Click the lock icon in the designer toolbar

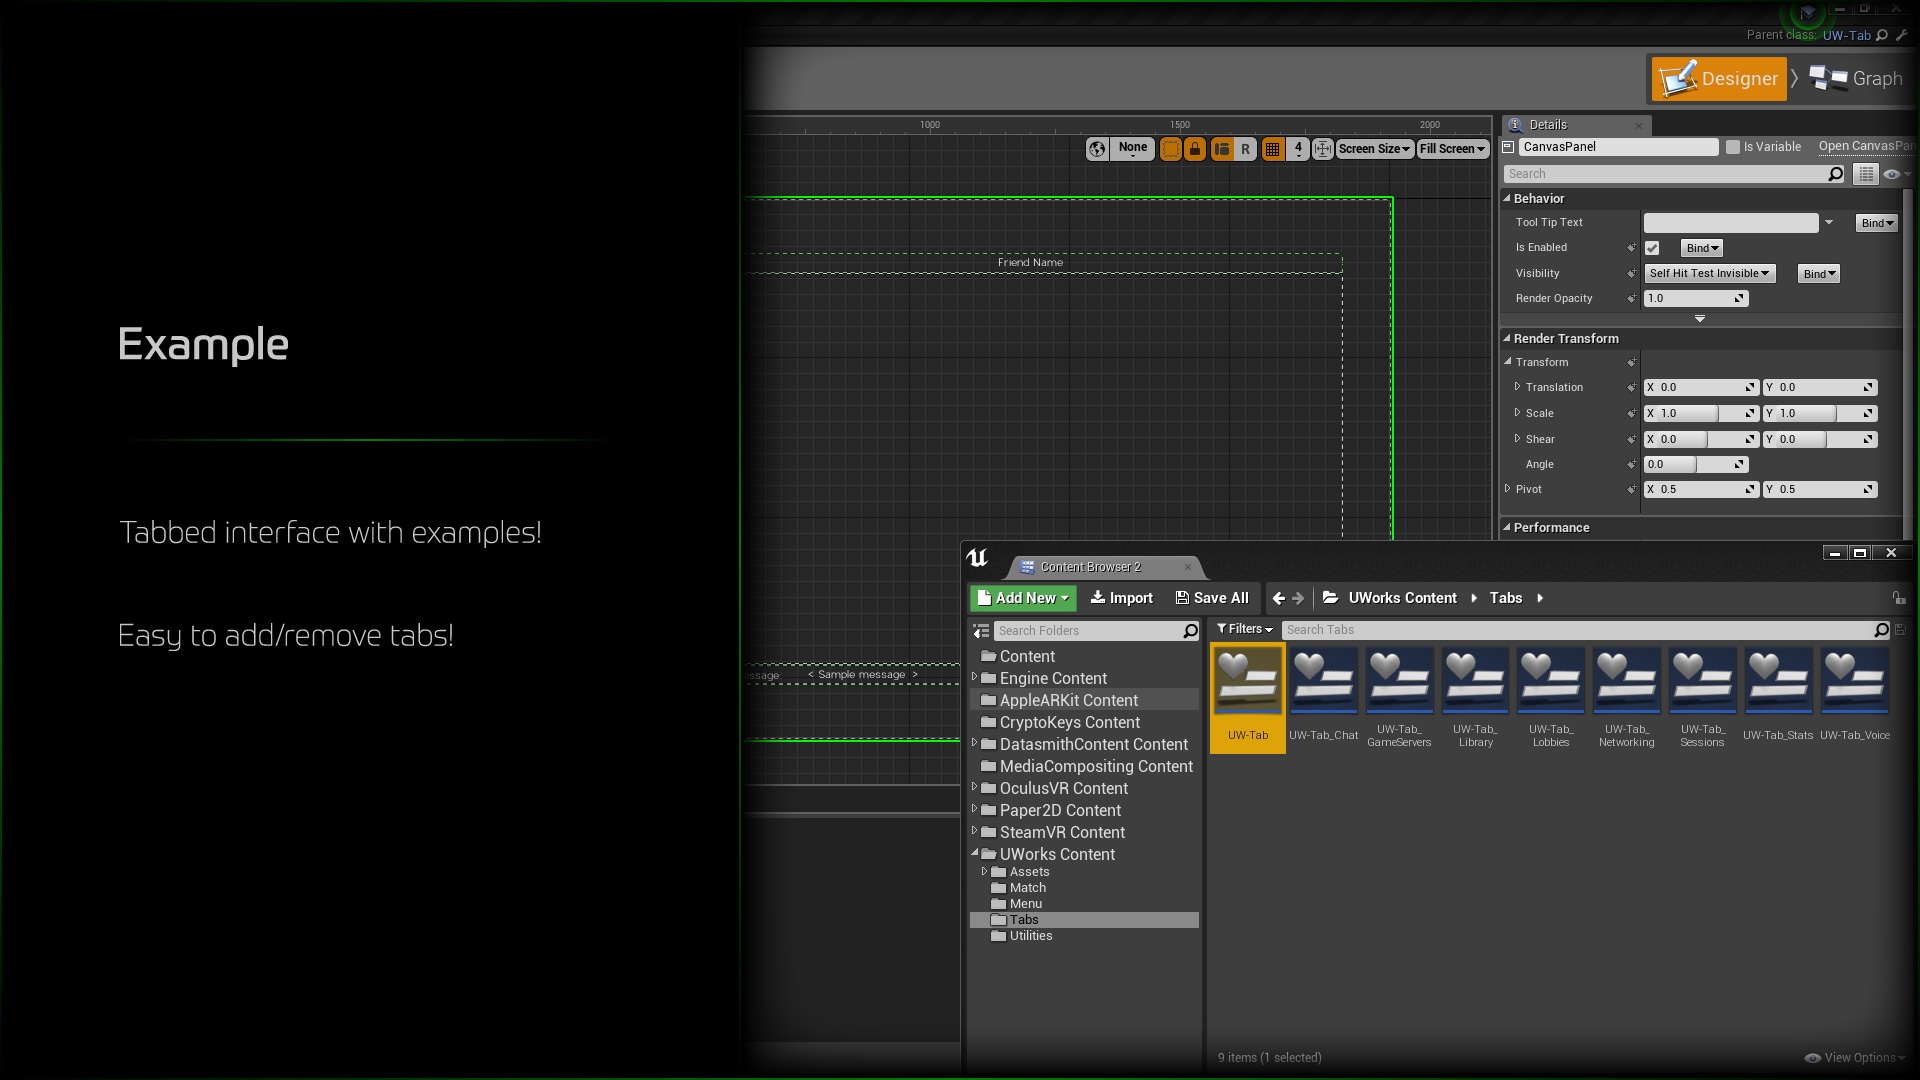click(x=1196, y=149)
